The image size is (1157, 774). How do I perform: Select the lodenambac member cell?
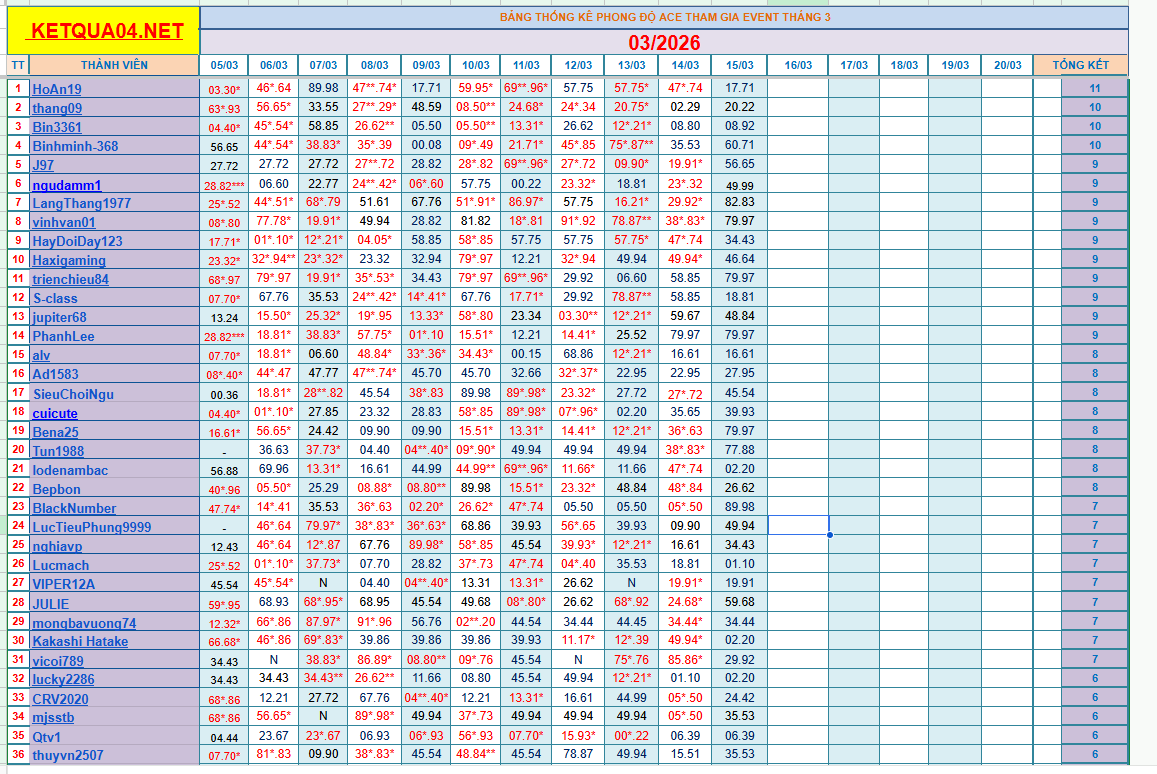coord(114,470)
